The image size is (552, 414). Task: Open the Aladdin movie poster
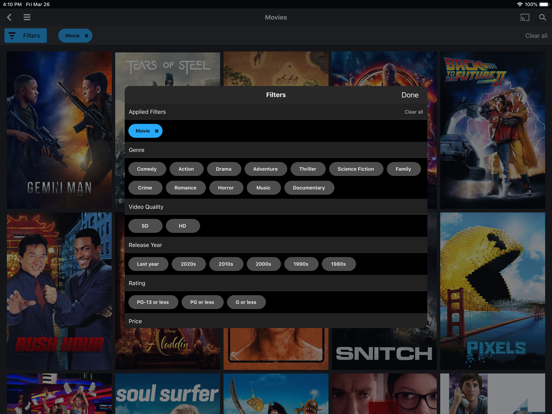168,349
